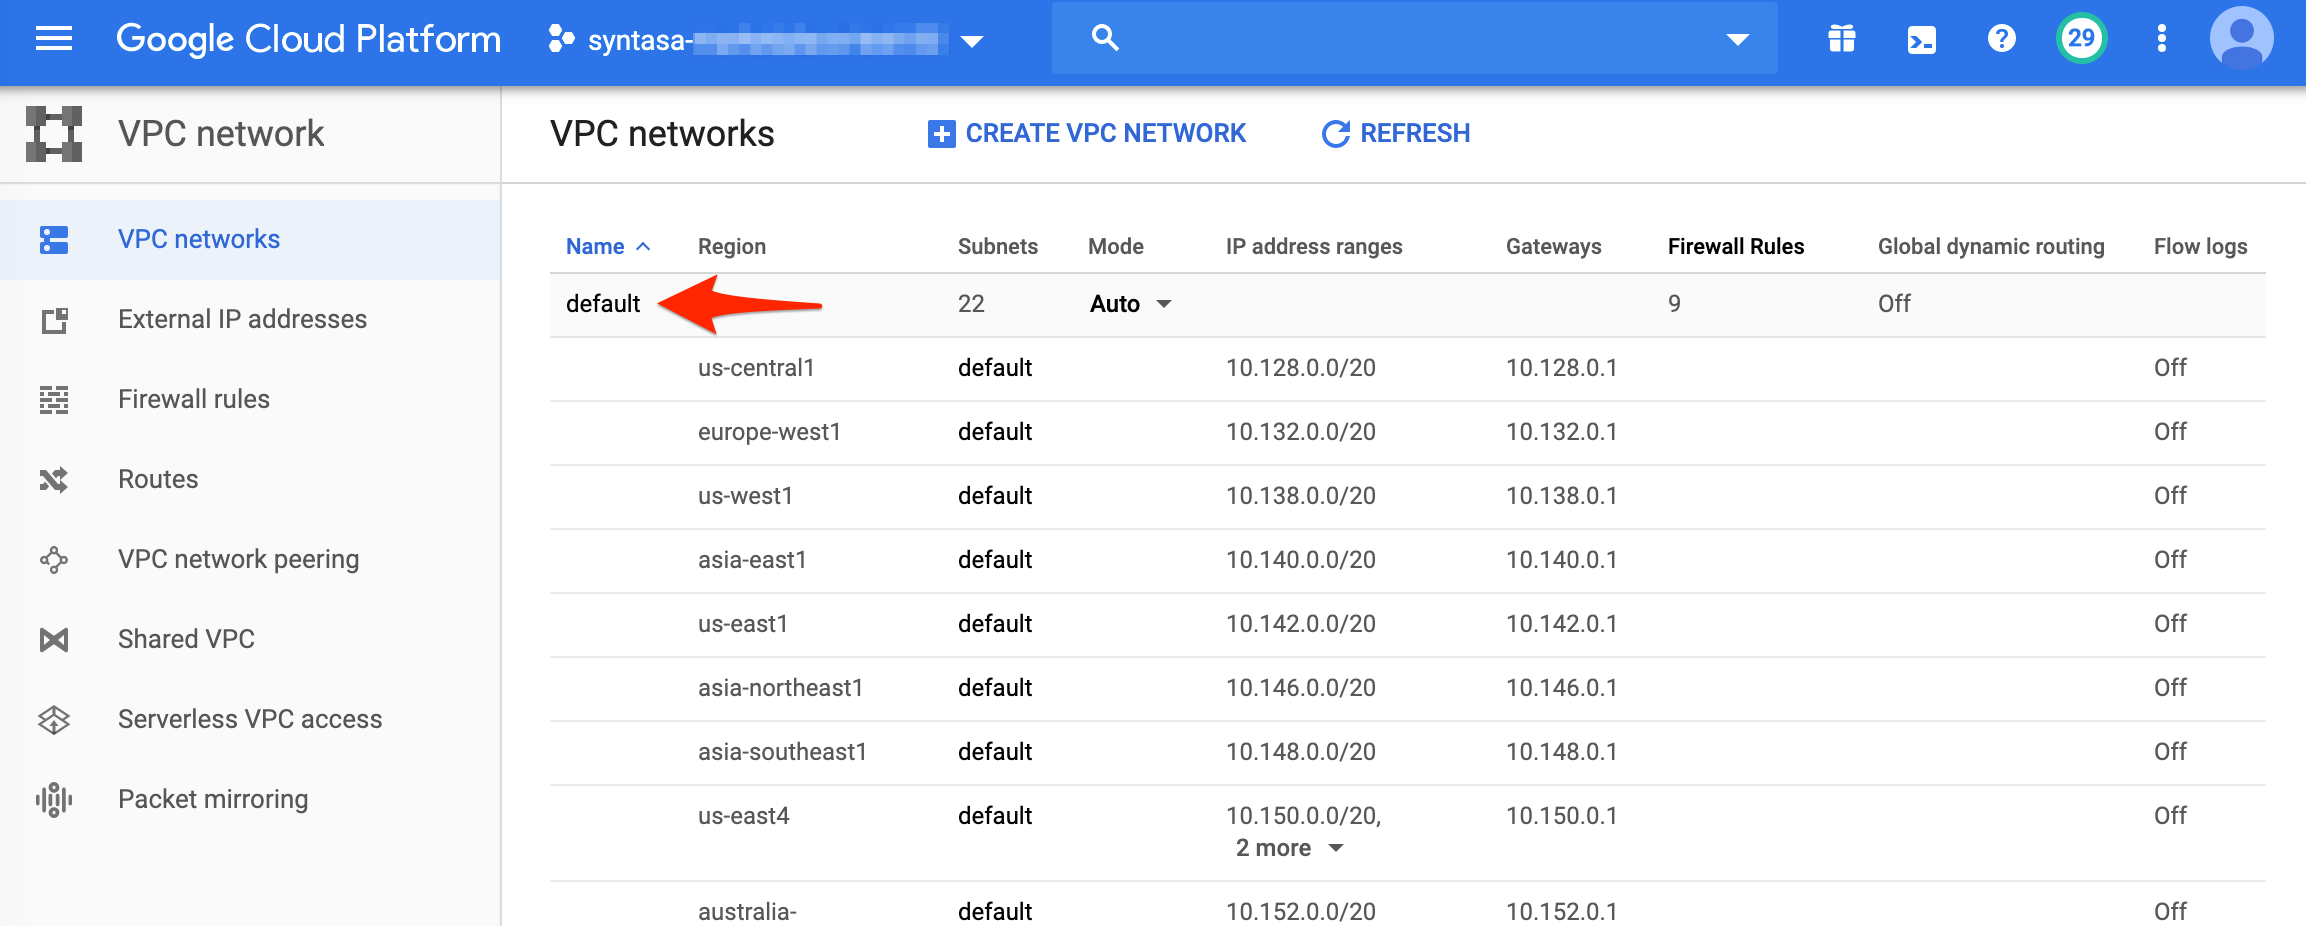Go to Firewall rules in sidebar
2306x926 pixels.
[194, 399]
